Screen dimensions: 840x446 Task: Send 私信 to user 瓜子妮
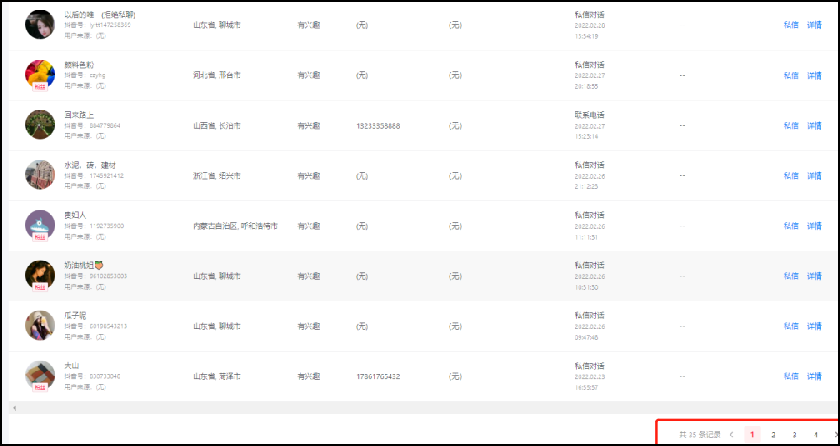click(x=791, y=326)
